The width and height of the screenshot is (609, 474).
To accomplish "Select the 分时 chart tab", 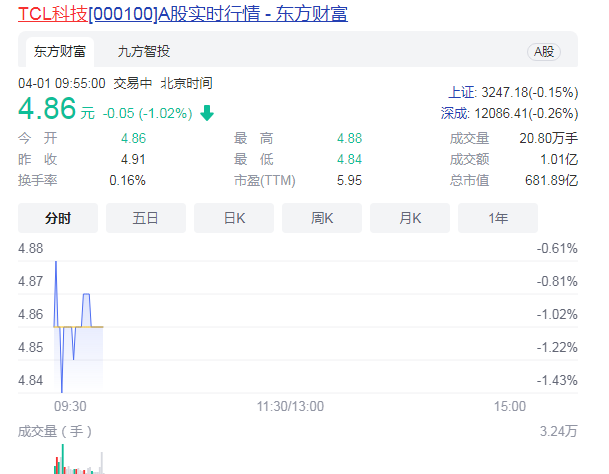I will [x=58, y=218].
